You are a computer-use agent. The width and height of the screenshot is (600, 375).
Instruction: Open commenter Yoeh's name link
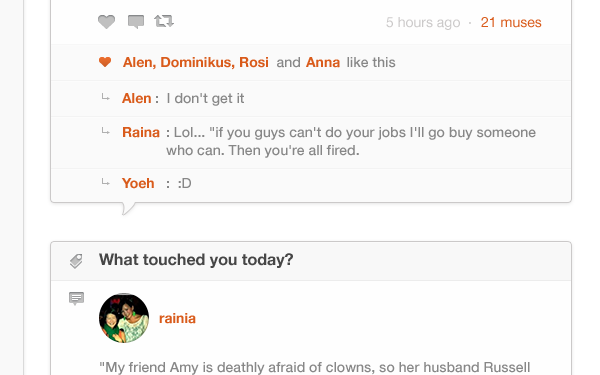coord(138,183)
